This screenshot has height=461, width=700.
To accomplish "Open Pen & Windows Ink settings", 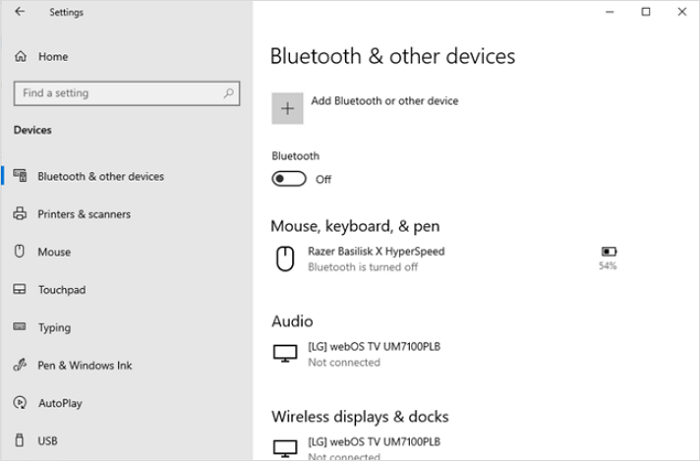I will click(84, 365).
